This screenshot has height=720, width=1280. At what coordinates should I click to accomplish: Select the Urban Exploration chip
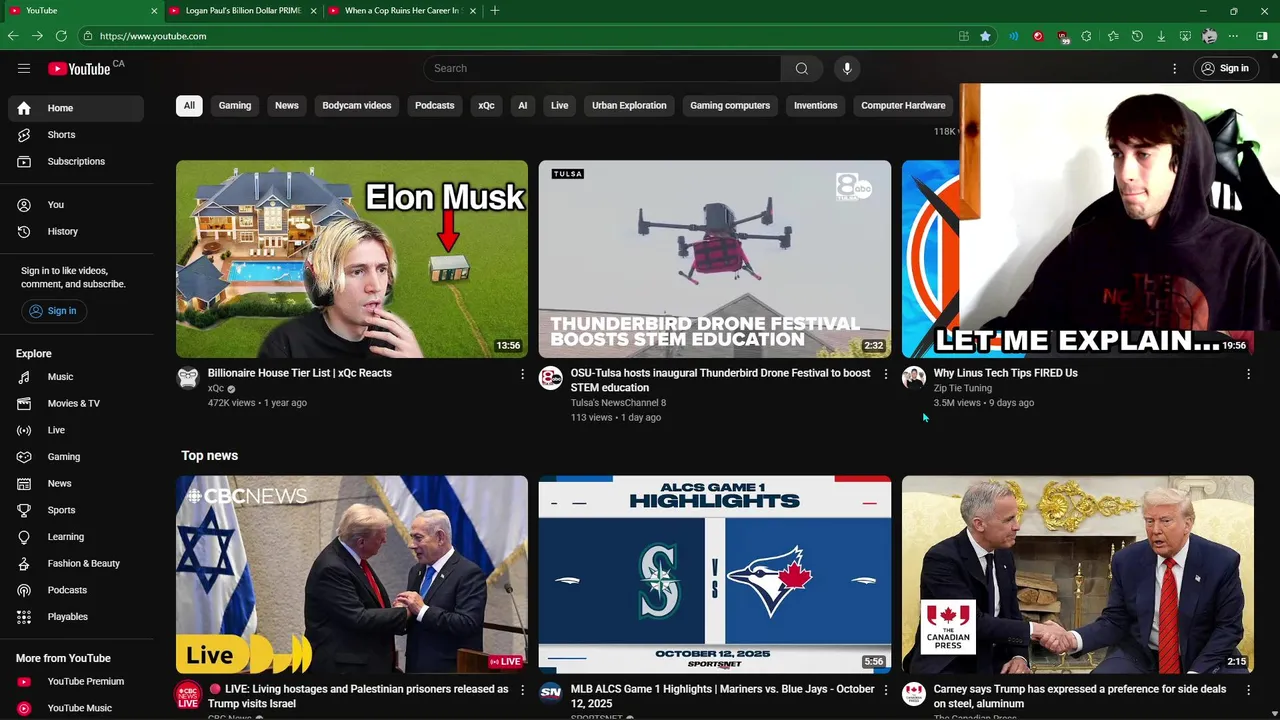pyautogui.click(x=629, y=105)
